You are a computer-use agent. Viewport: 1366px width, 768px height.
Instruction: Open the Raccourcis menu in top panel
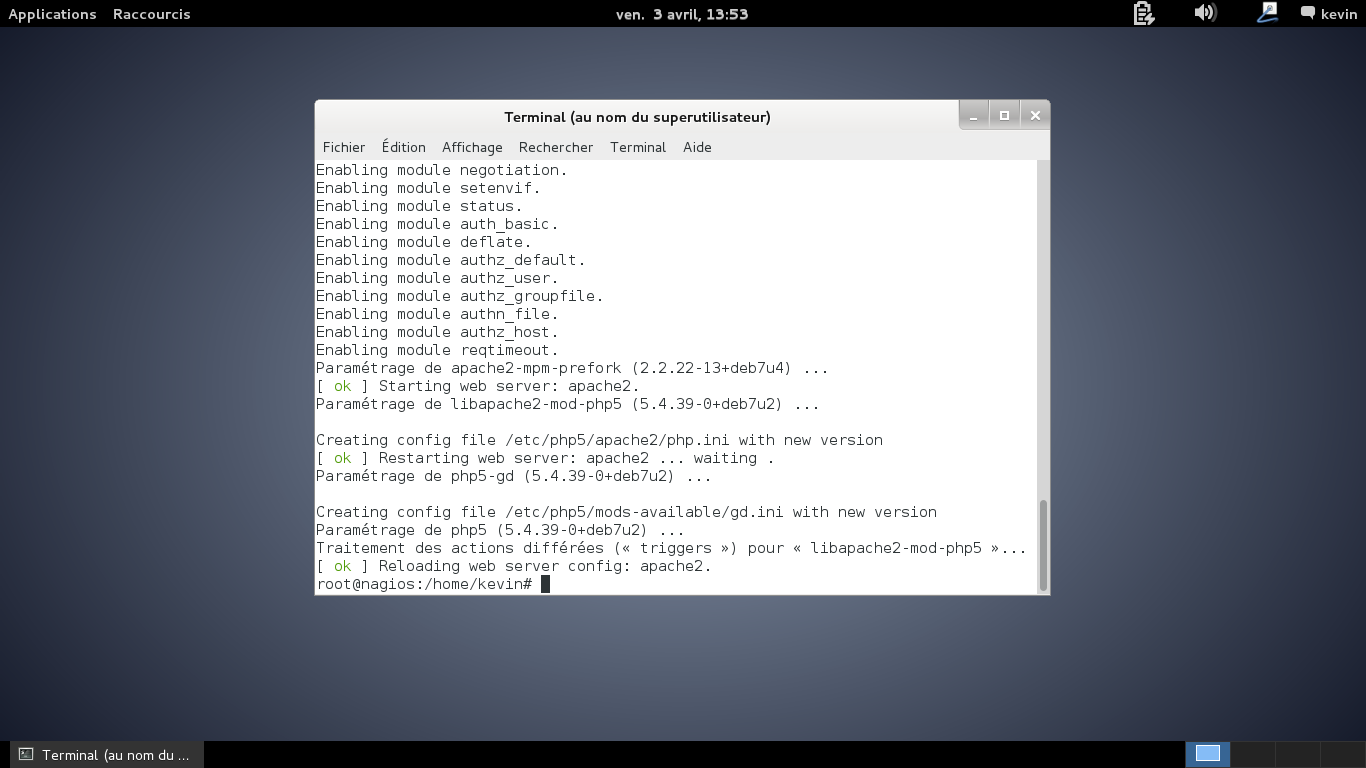point(152,14)
